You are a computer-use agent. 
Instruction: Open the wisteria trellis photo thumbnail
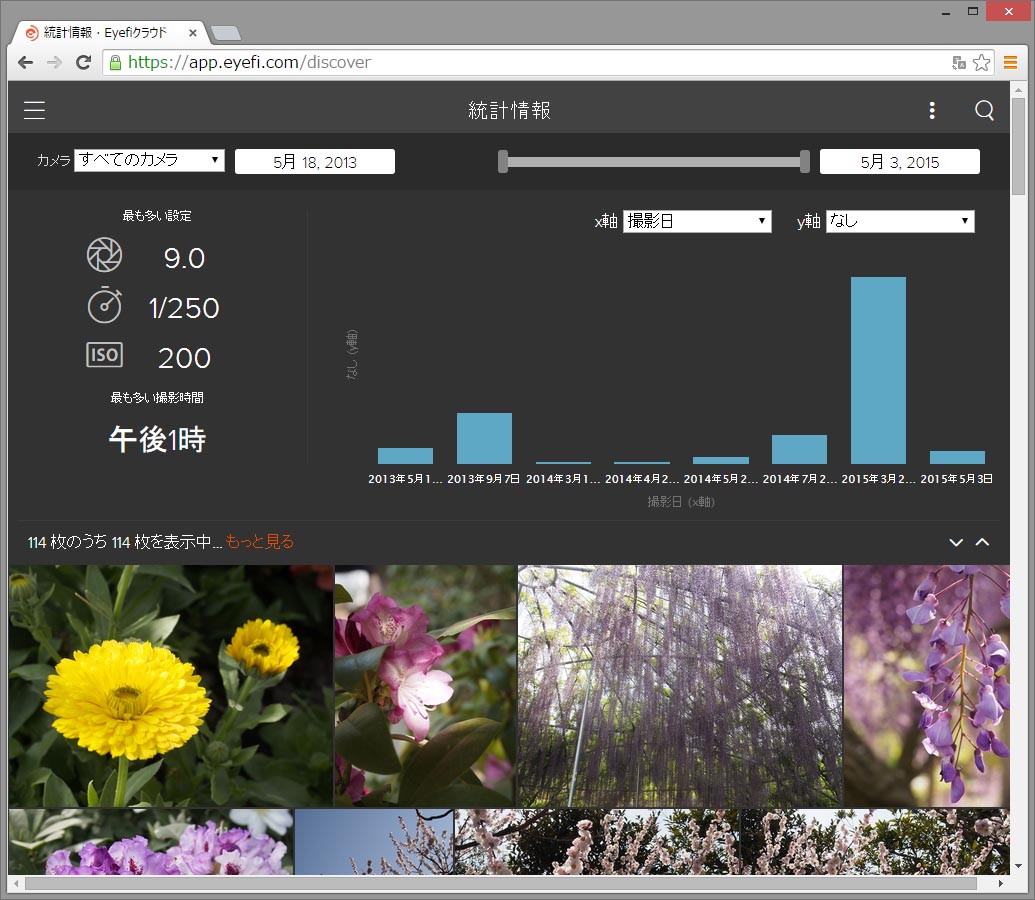[680, 685]
